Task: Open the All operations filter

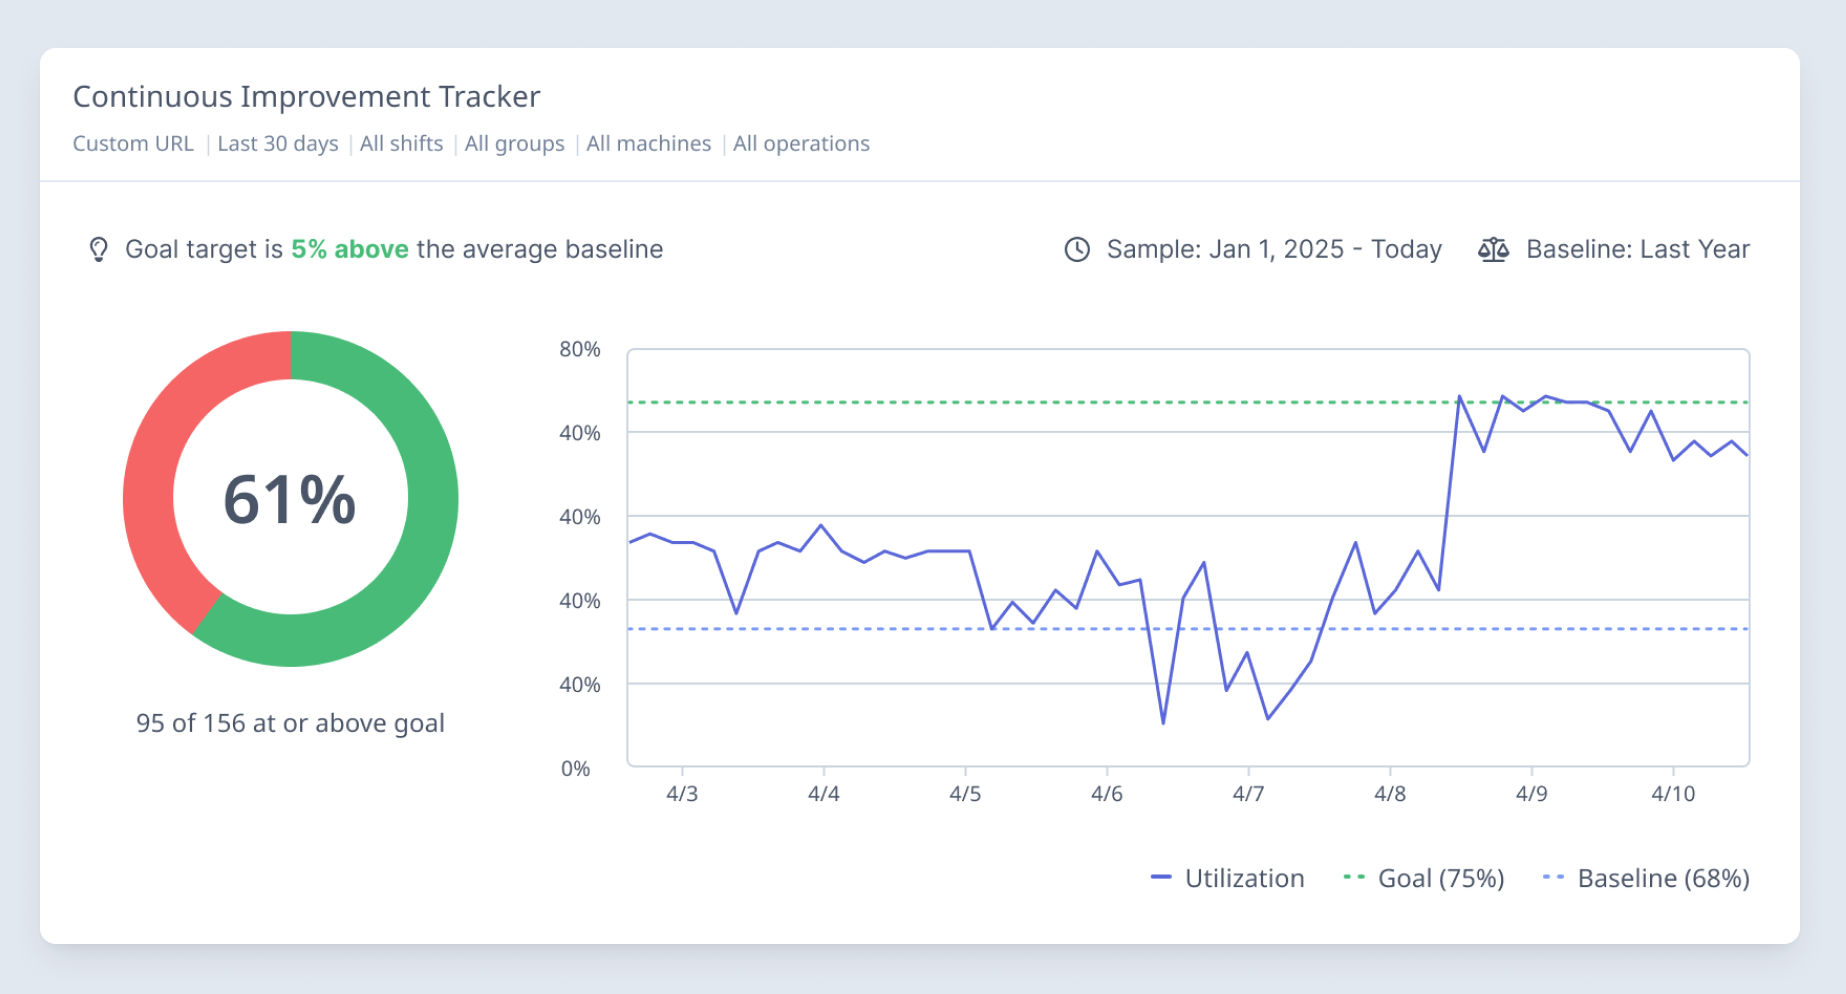Action: (x=800, y=143)
